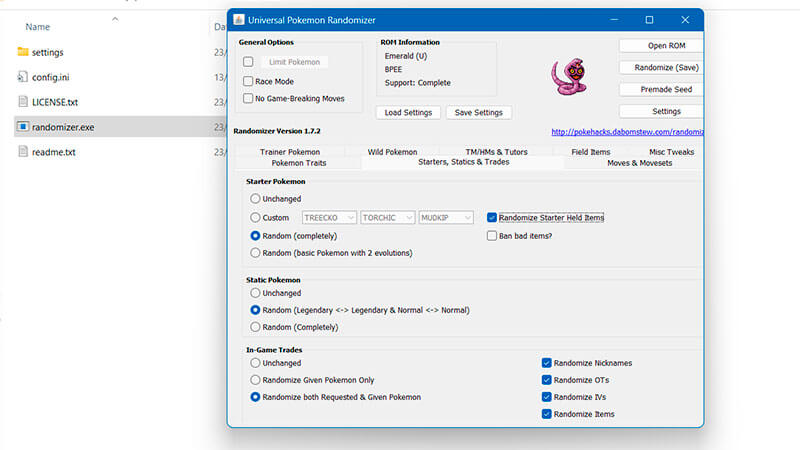
Task: Select randomizer.exe file name
Action: (x=63, y=127)
